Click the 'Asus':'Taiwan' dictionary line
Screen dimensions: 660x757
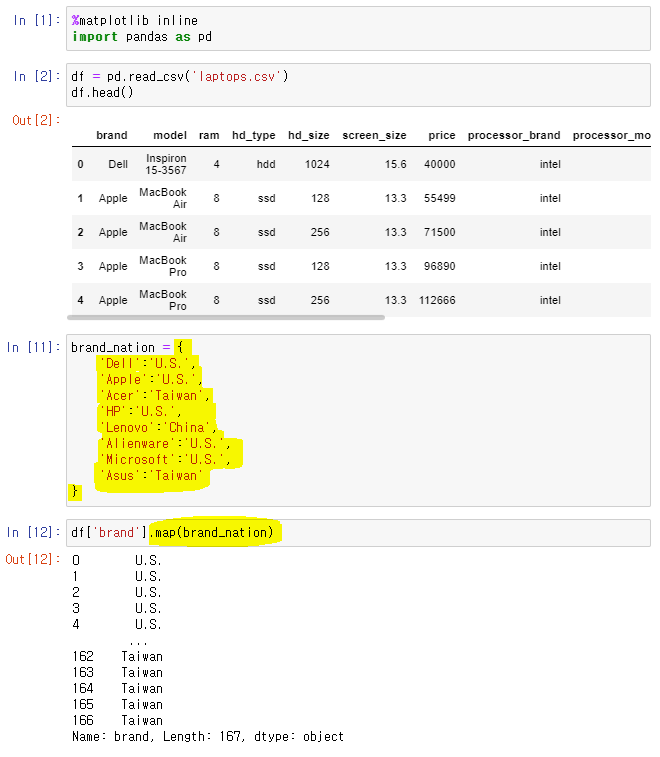[151, 476]
